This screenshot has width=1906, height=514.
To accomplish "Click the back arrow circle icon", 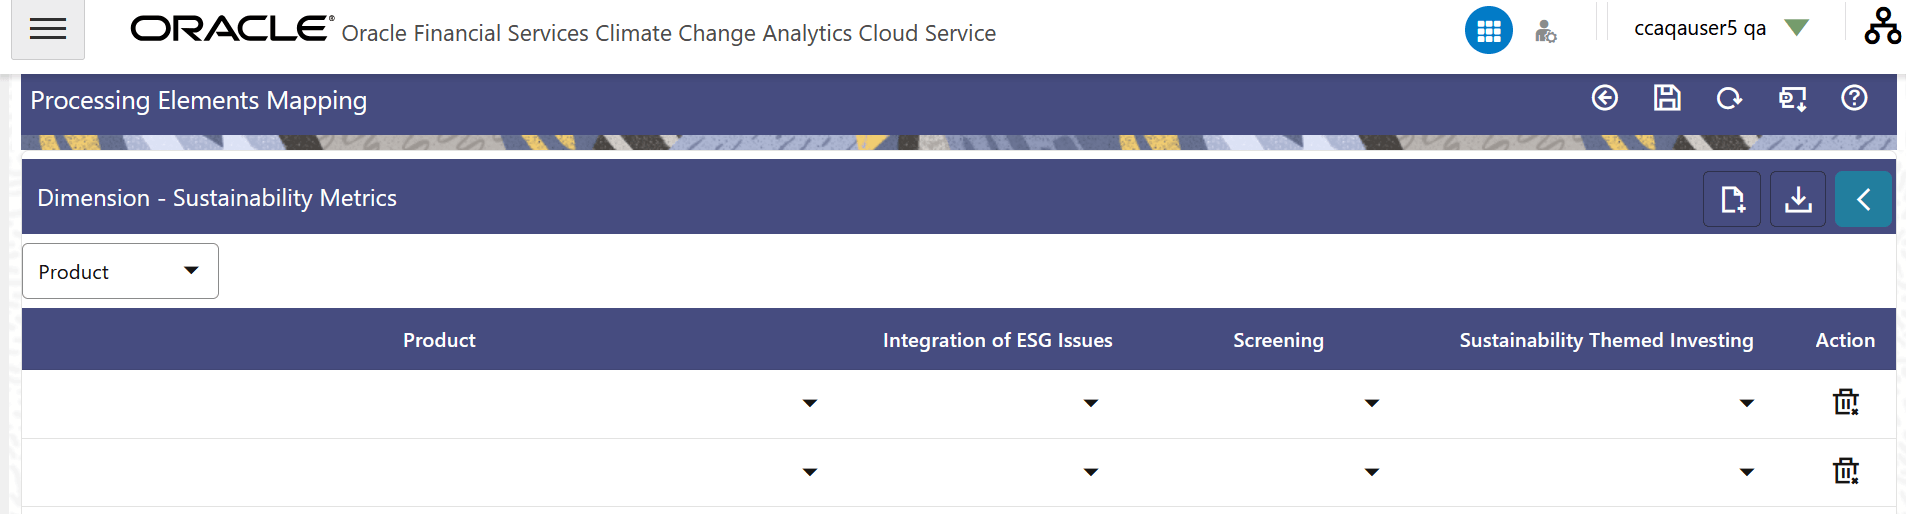I will pos(1604,98).
